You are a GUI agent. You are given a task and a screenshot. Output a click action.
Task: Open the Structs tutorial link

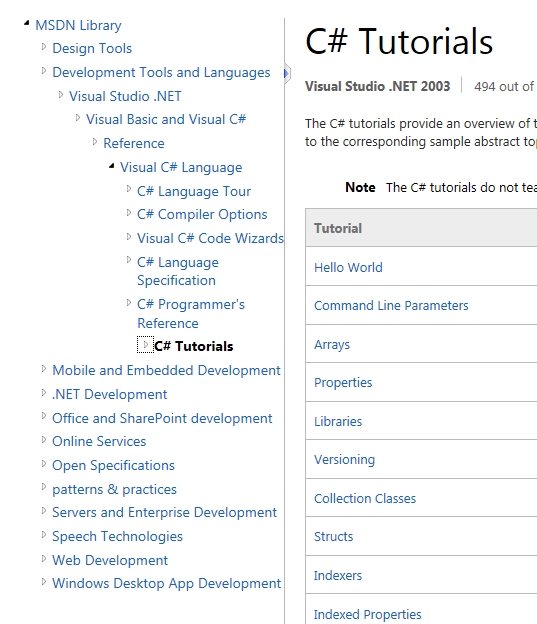point(334,537)
